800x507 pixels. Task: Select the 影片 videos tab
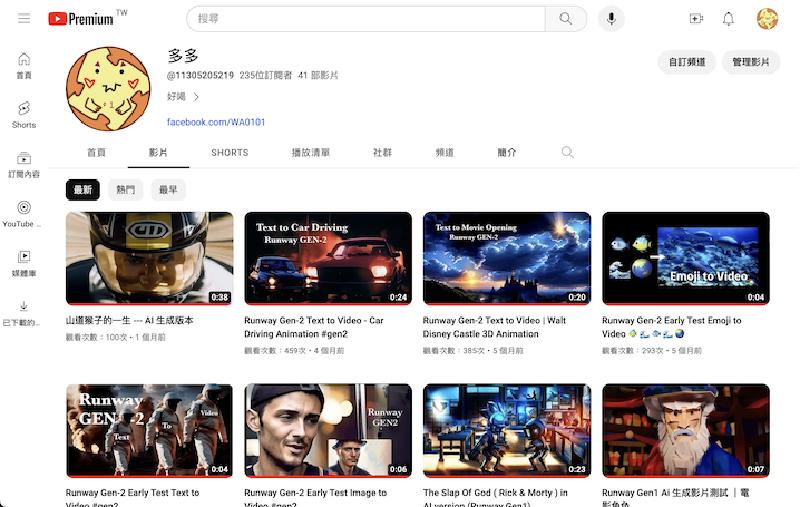pos(158,152)
